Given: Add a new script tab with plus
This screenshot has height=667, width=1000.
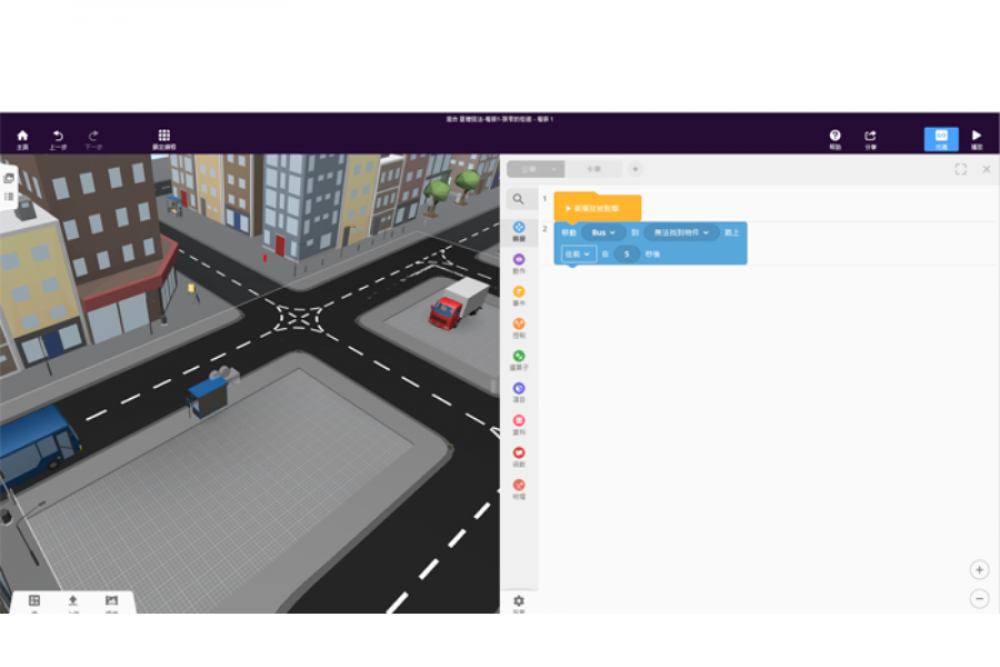Looking at the screenshot, I should click(x=635, y=169).
